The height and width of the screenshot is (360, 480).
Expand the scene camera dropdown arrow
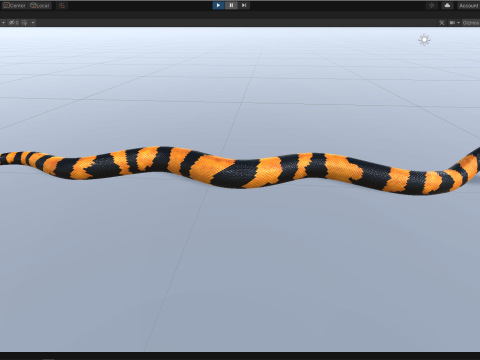(459, 23)
